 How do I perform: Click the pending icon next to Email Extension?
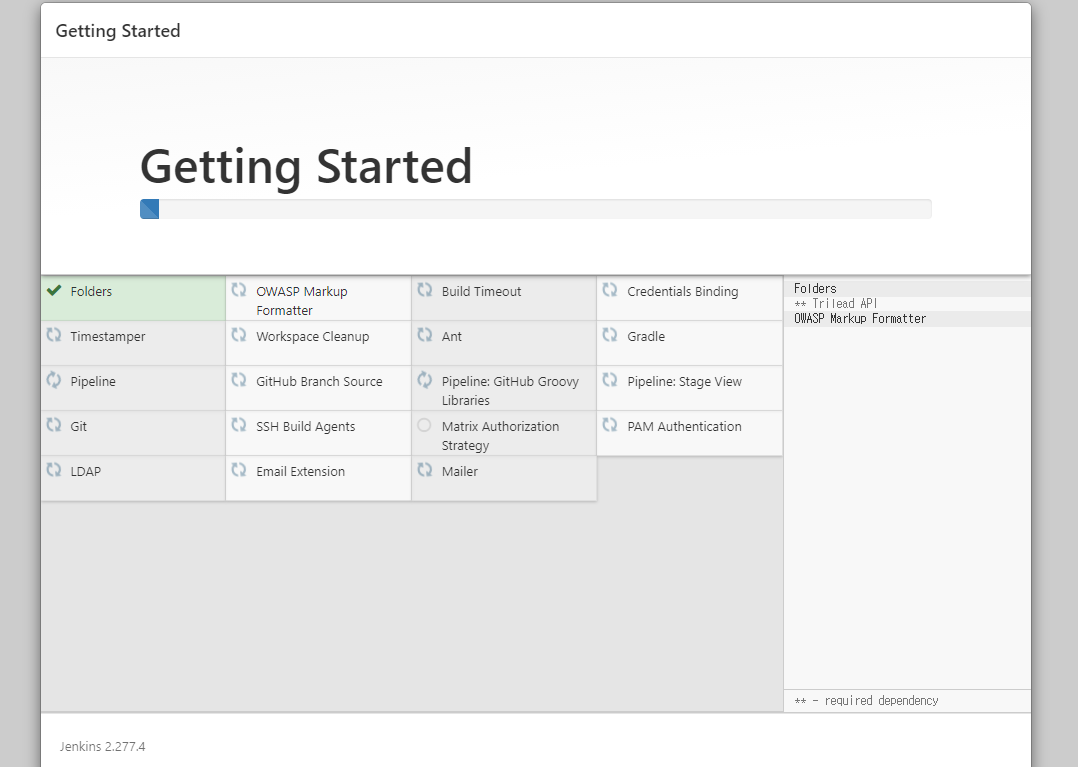239,470
